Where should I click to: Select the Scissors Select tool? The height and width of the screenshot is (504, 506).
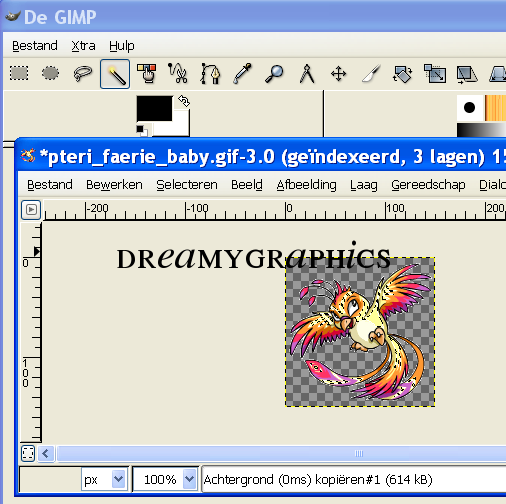click(x=178, y=73)
